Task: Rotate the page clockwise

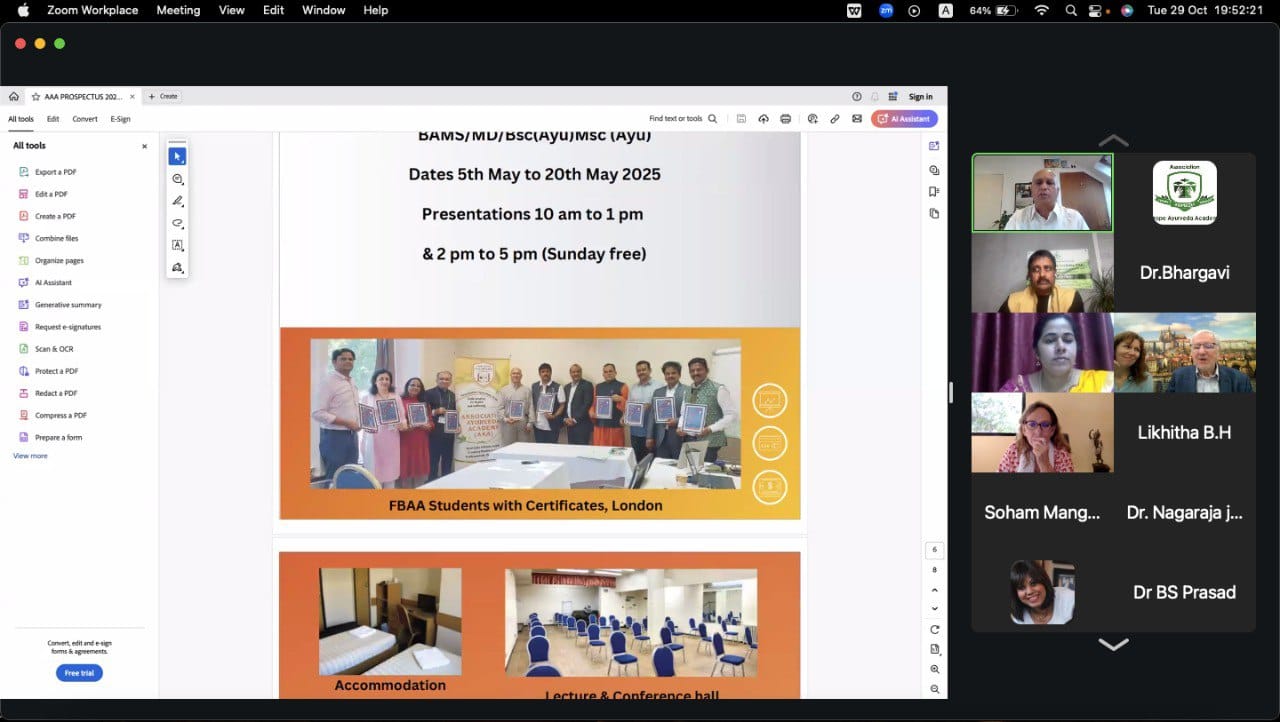Action: 935,629
